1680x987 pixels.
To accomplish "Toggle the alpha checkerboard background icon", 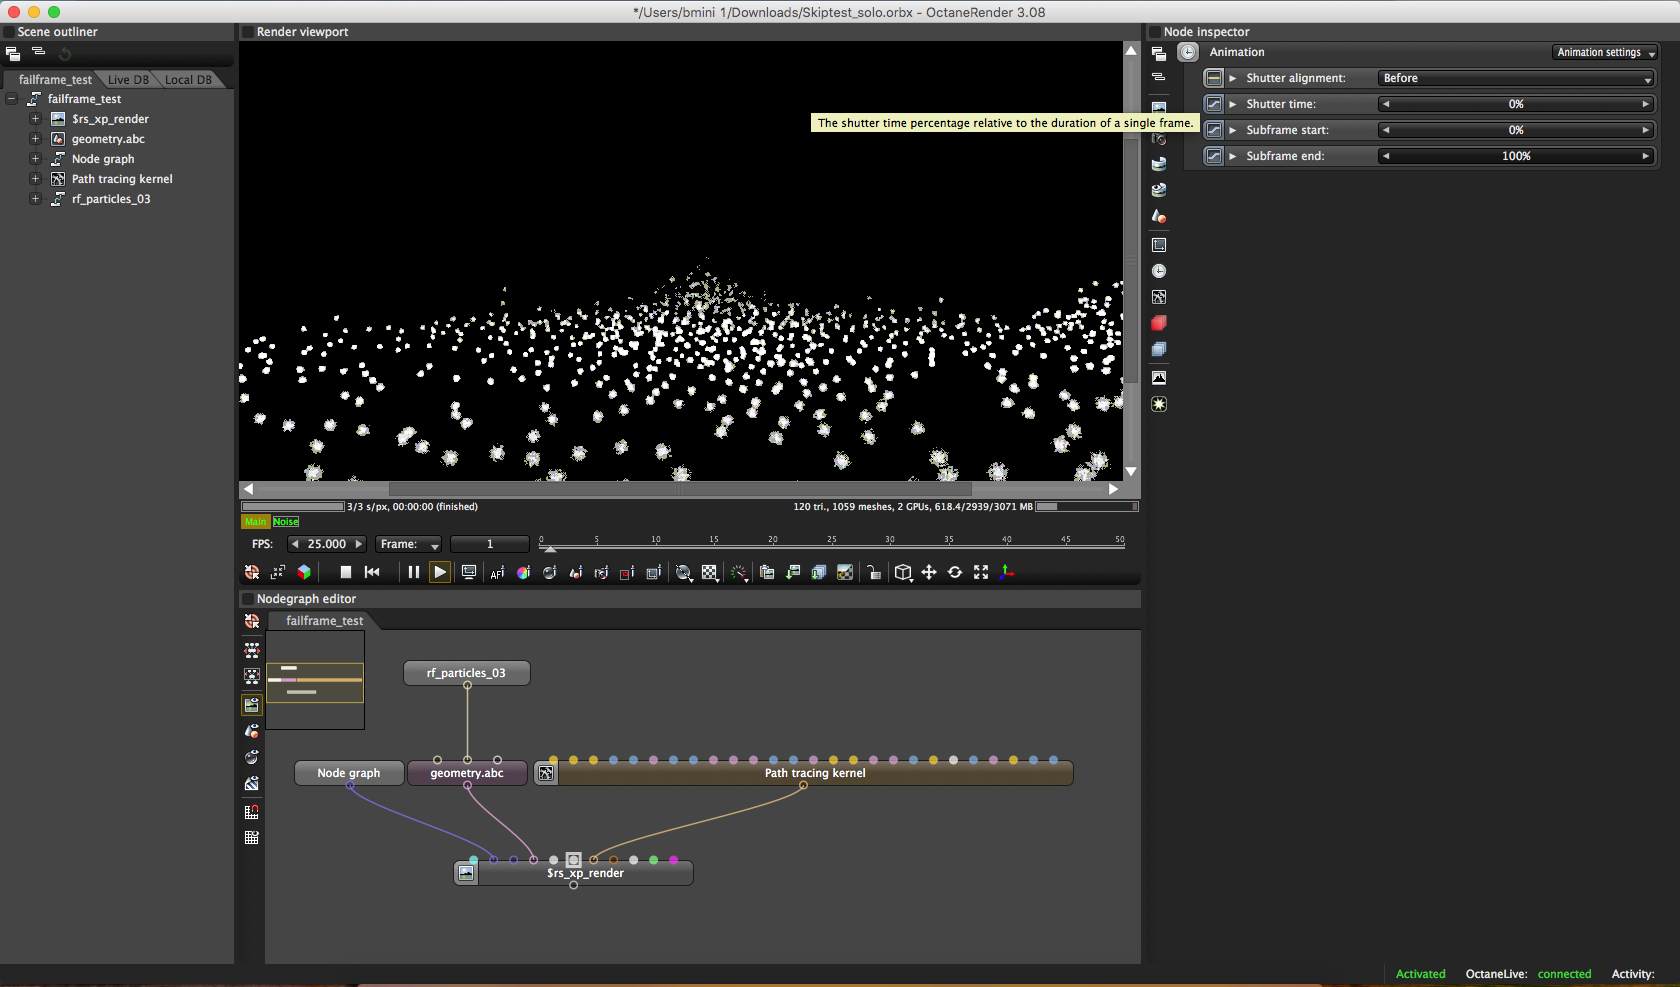I will pos(710,573).
